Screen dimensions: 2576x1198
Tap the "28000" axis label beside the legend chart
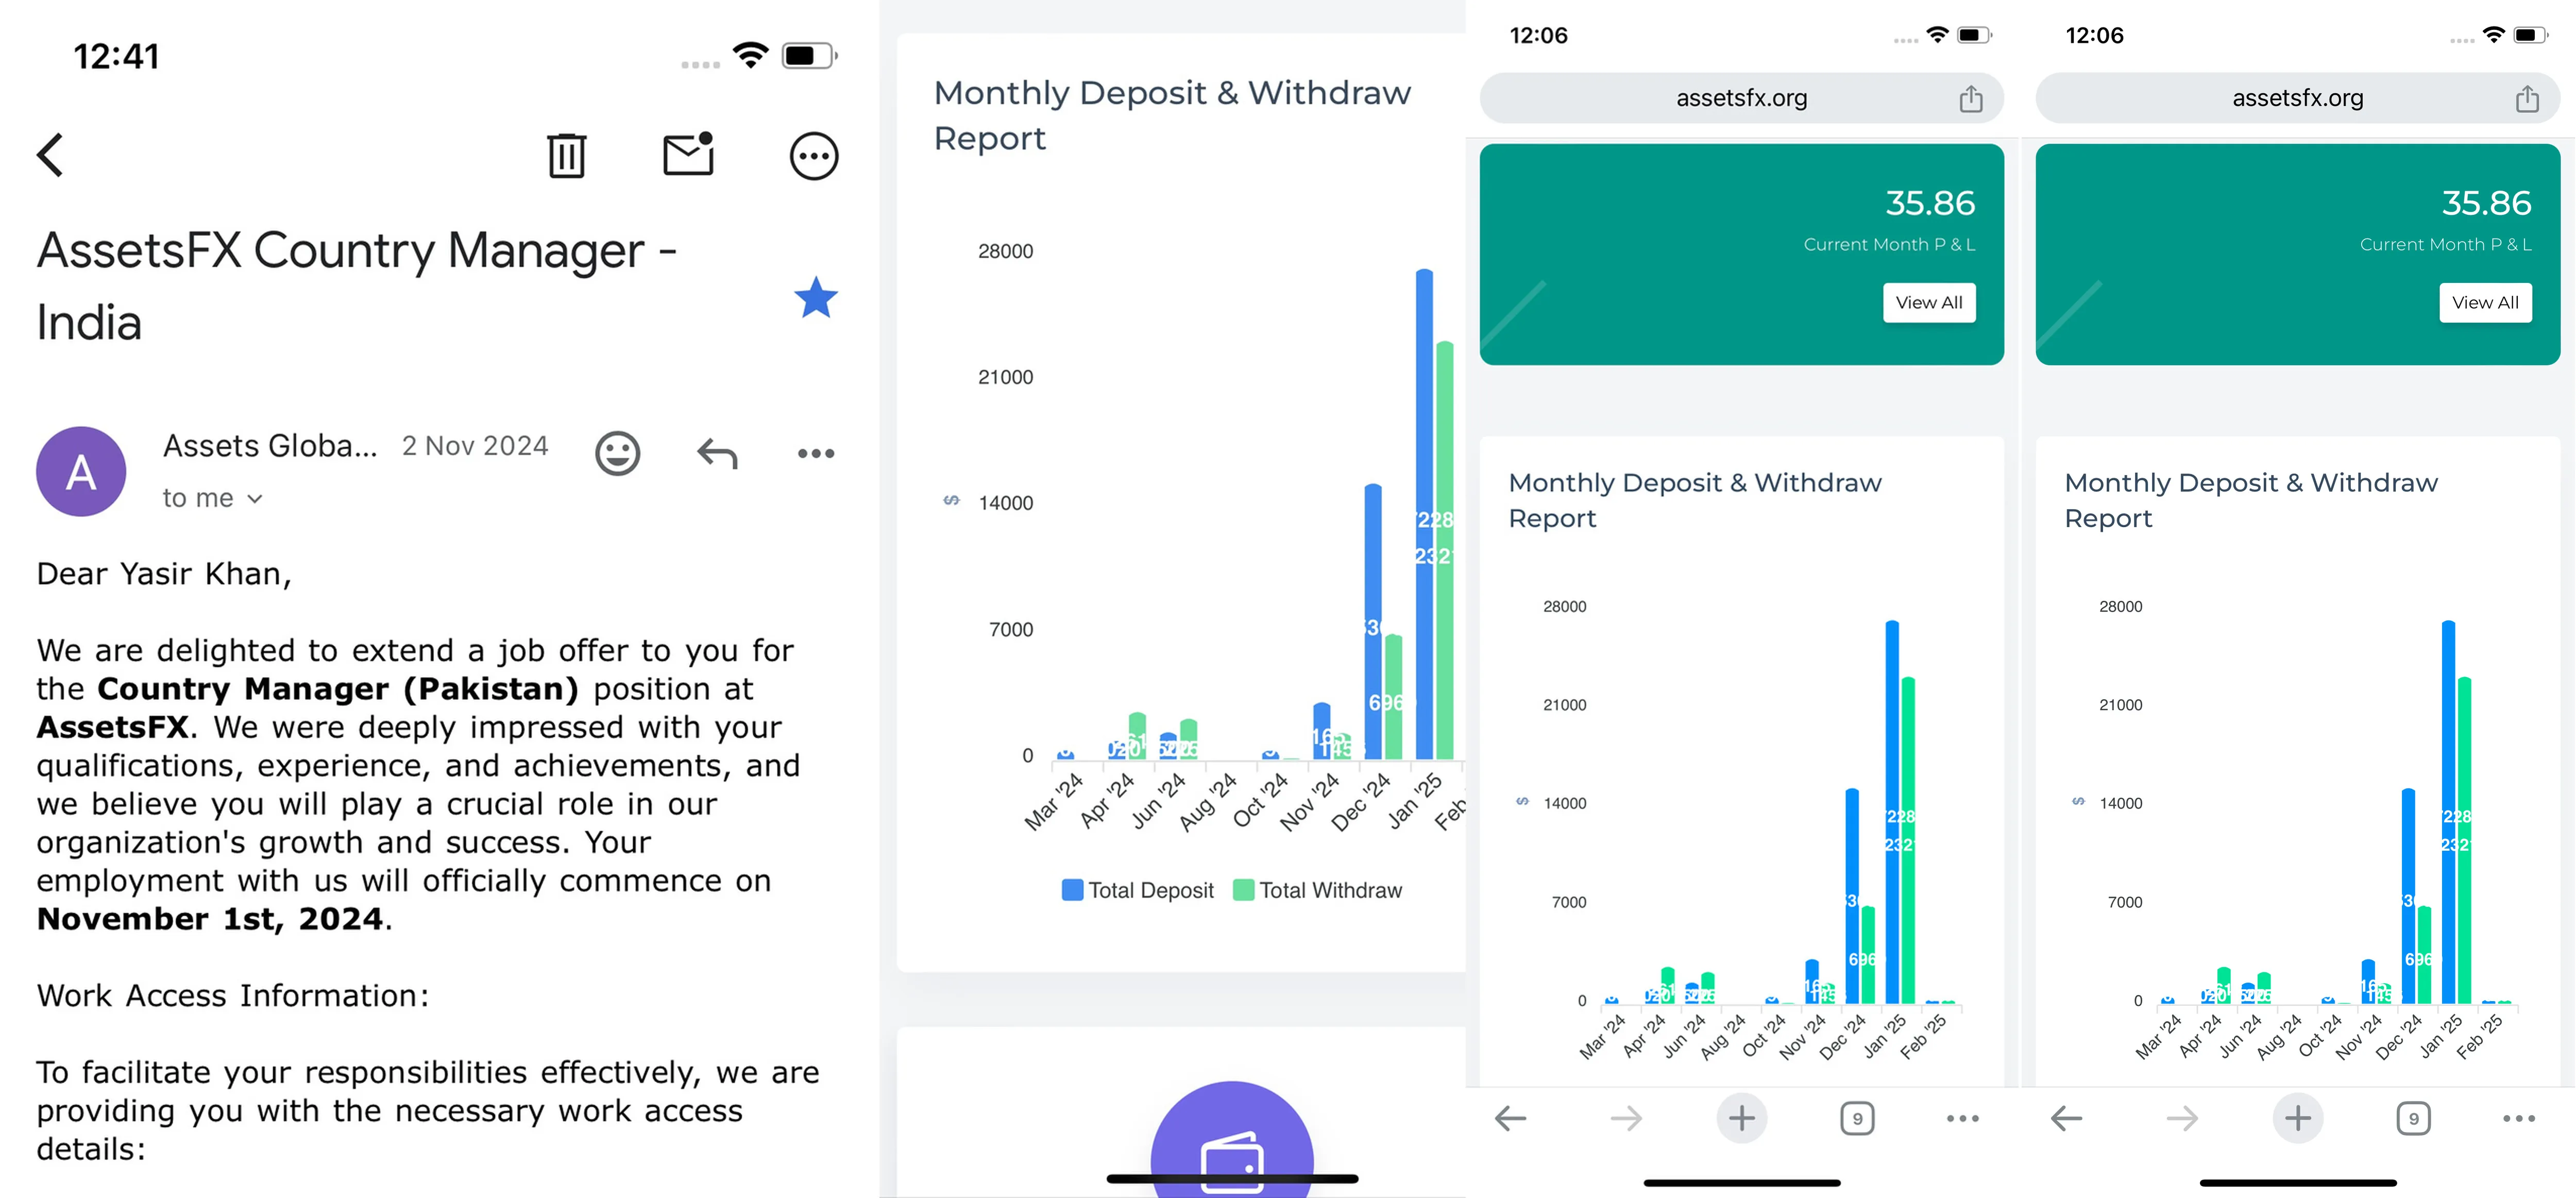[1005, 251]
